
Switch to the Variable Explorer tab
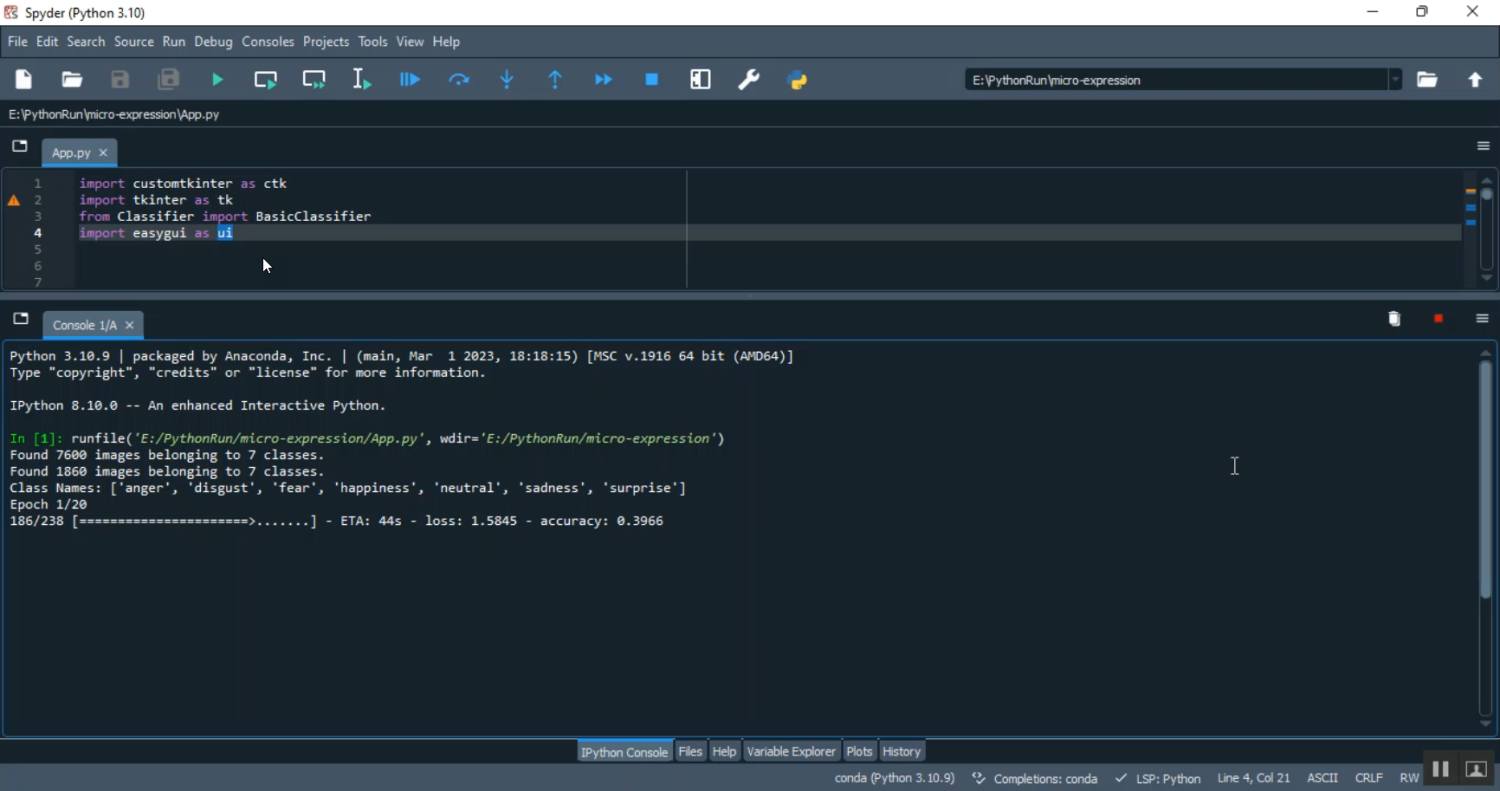[791, 751]
